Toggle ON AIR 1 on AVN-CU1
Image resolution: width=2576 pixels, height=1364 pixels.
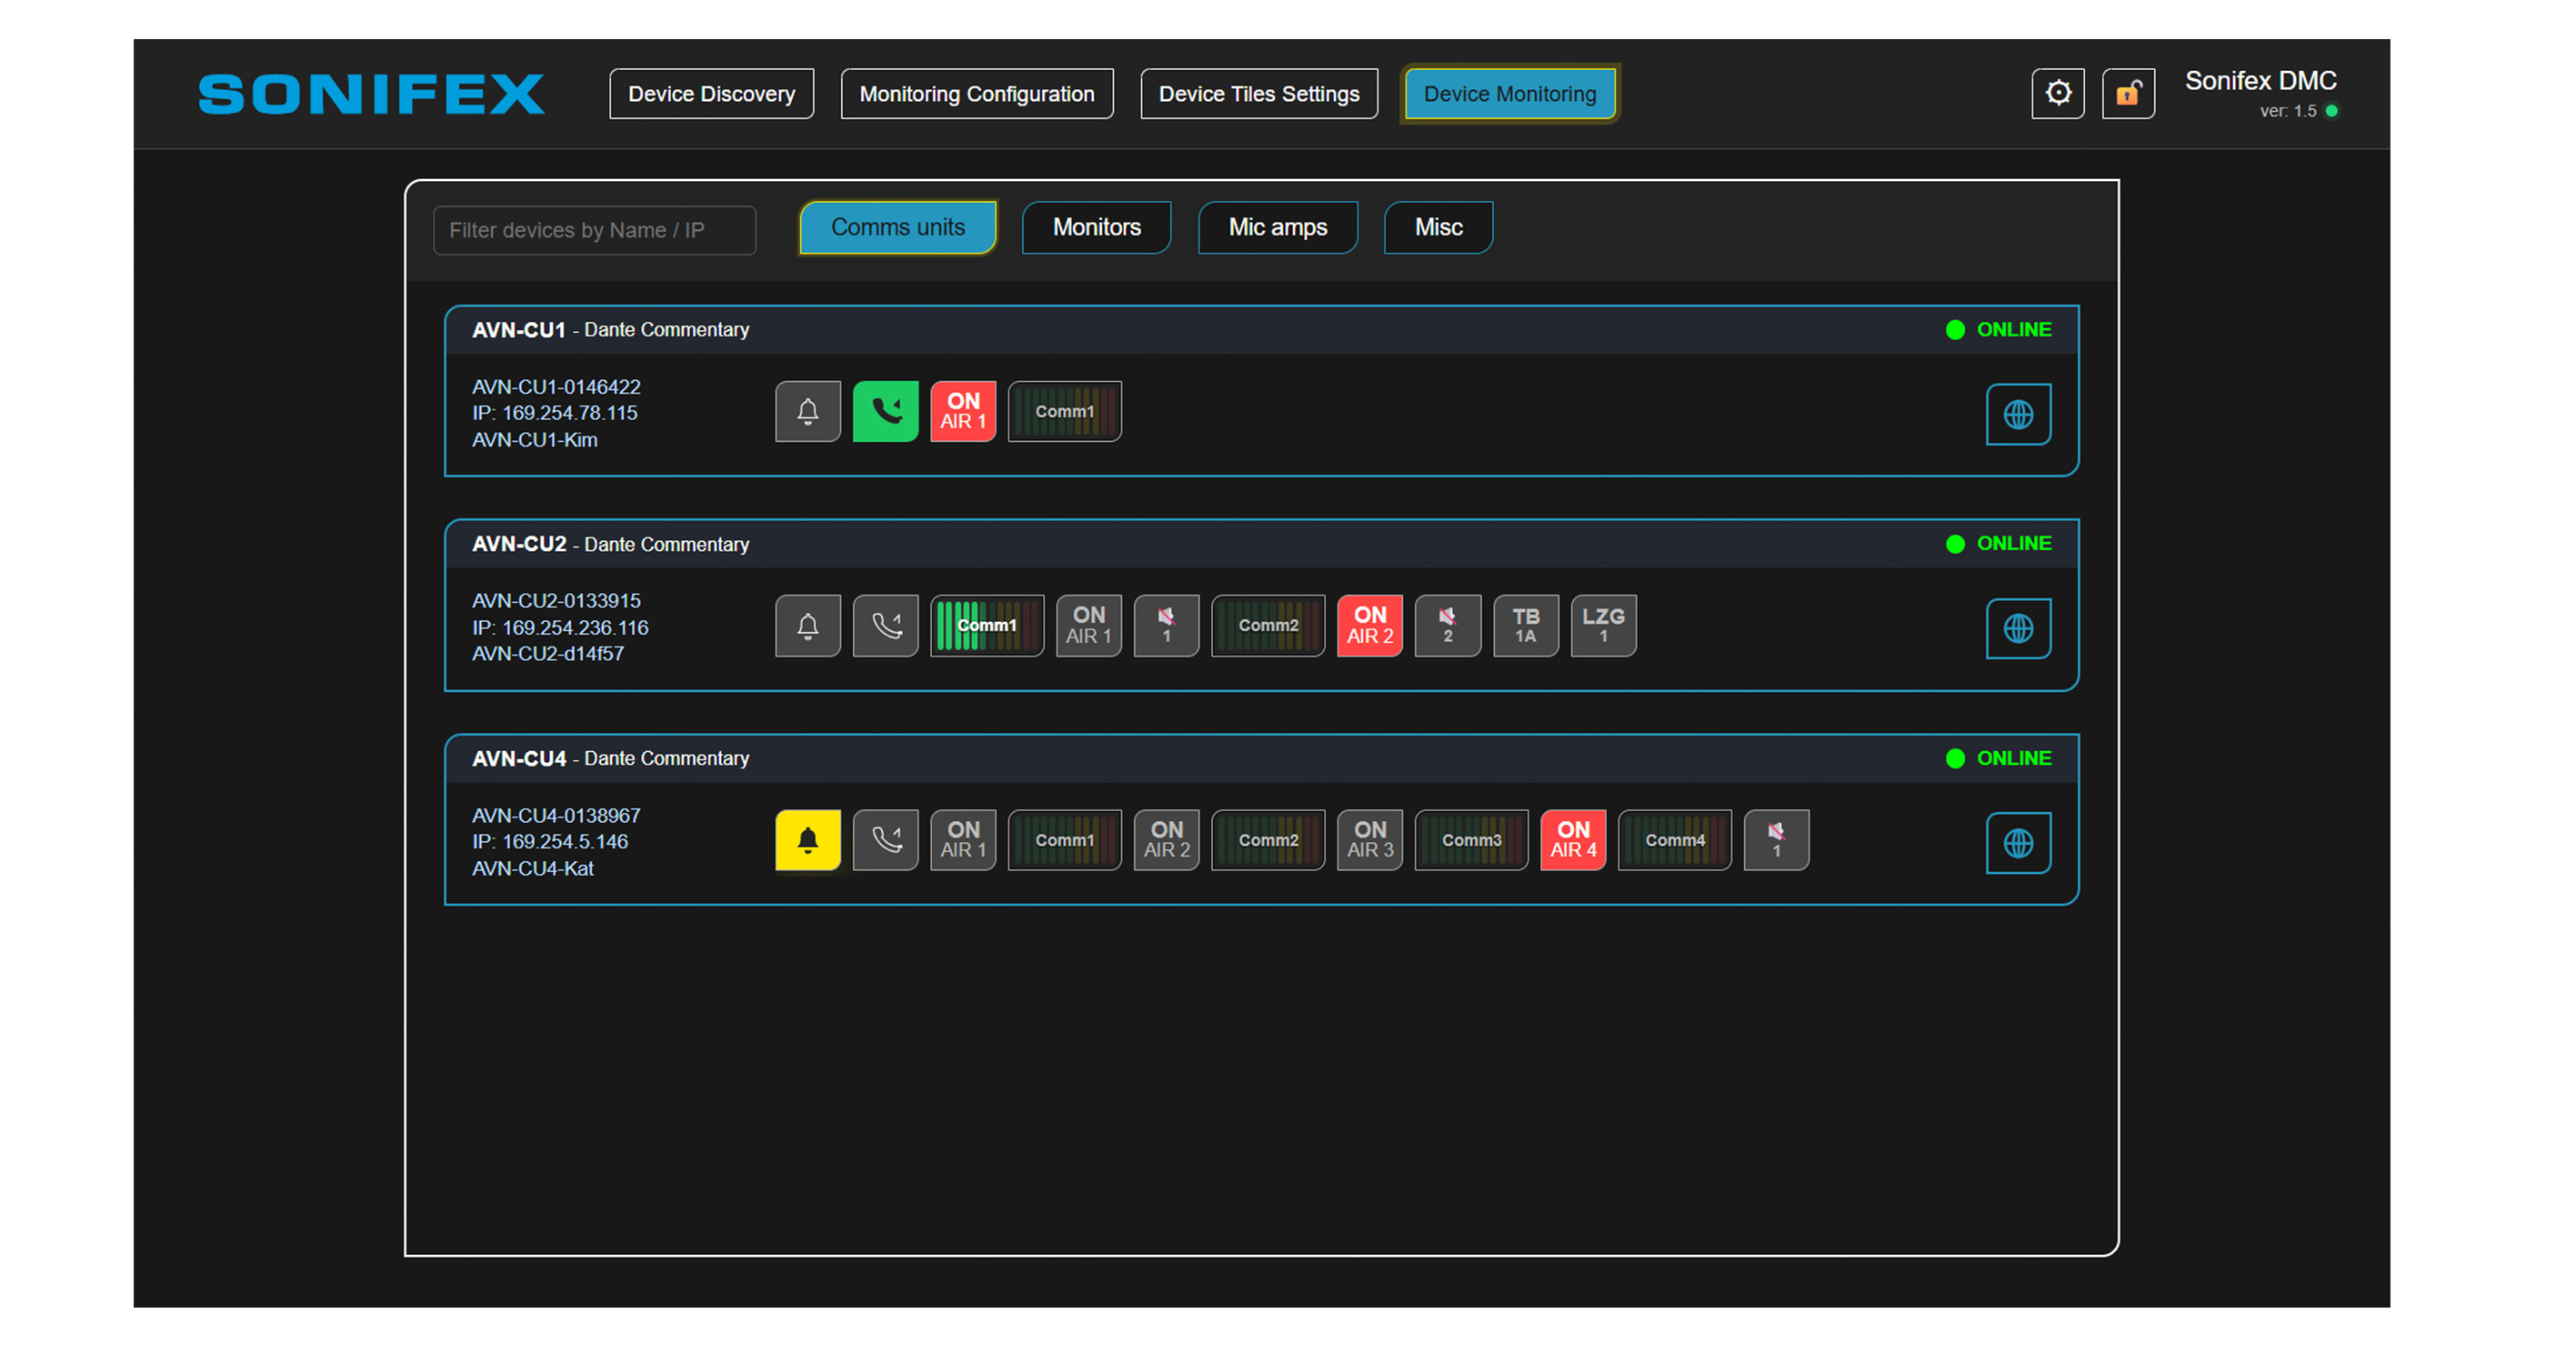coord(964,411)
